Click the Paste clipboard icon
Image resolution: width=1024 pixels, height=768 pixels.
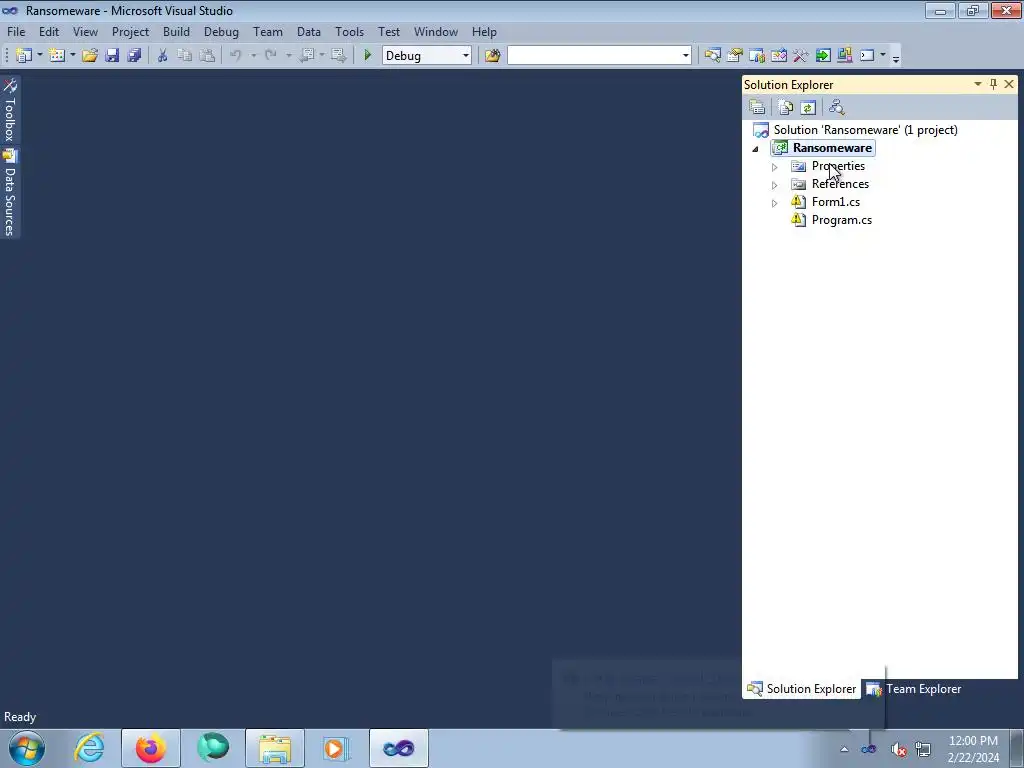pyautogui.click(x=207, y=56)
